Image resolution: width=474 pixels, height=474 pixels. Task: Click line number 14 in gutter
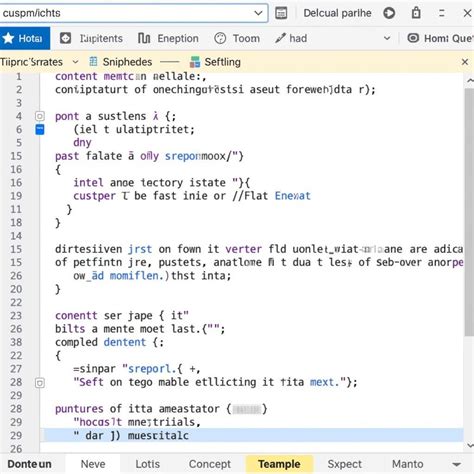click(16, 236)
